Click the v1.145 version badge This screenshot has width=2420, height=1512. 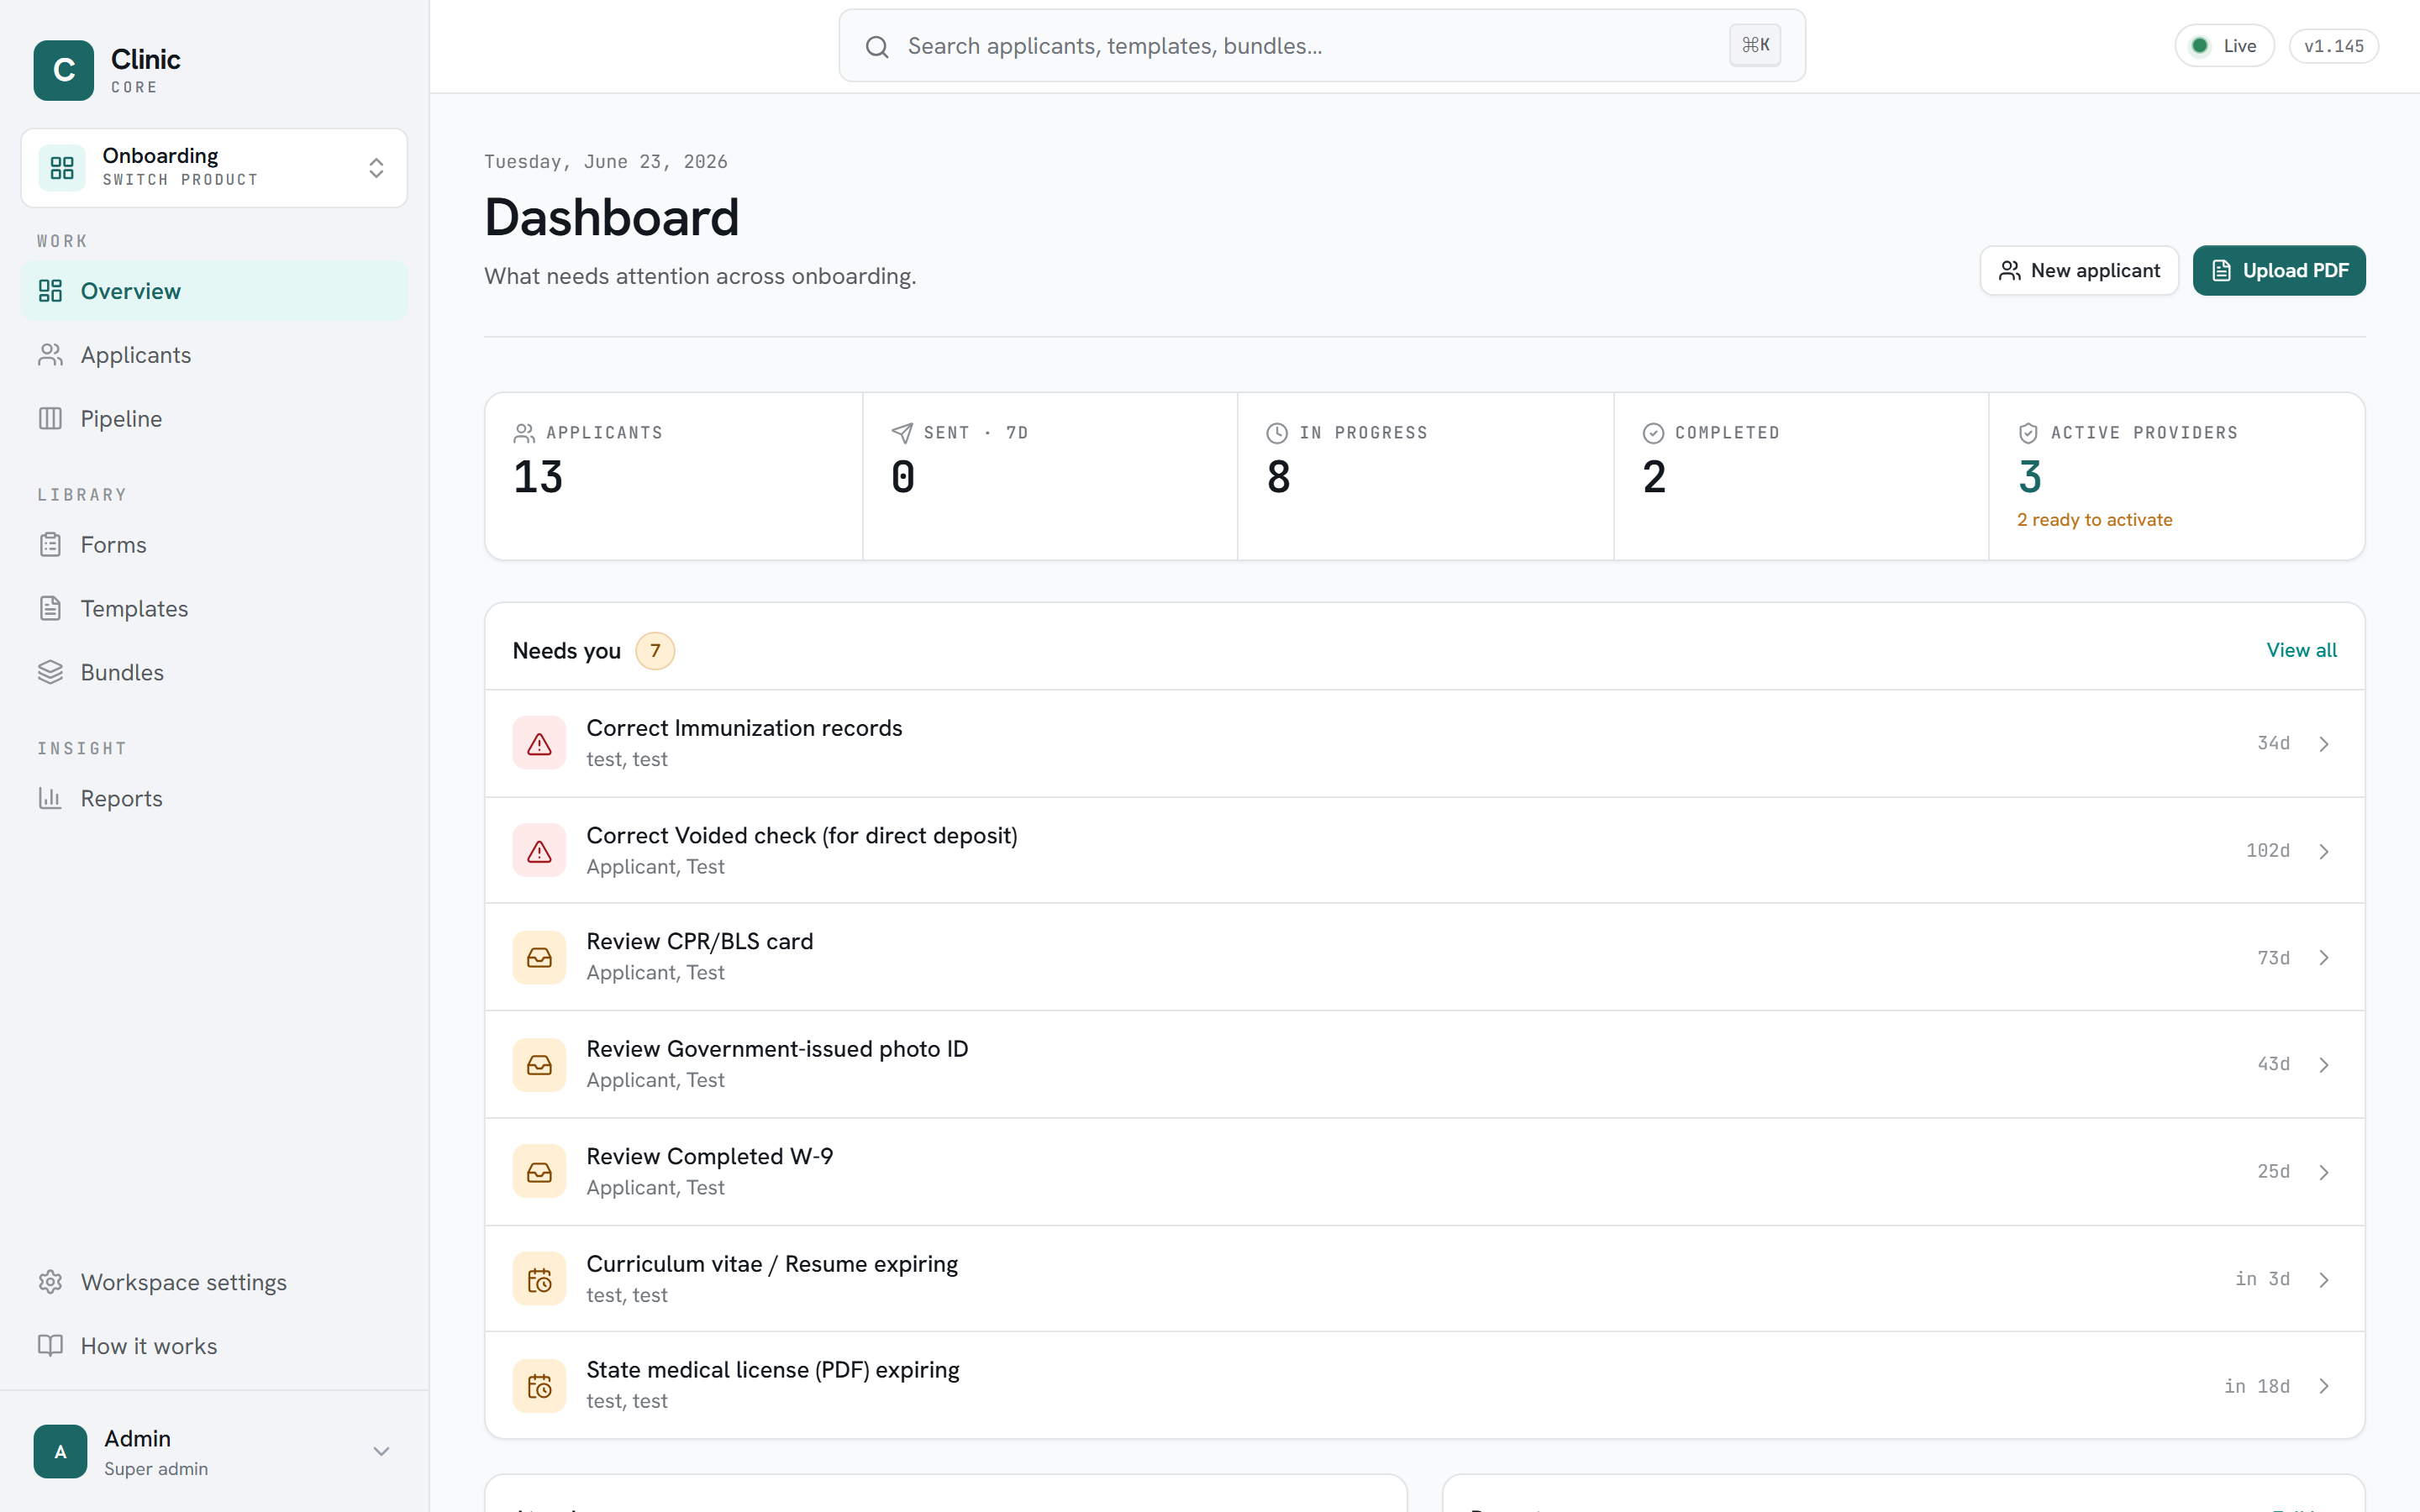pos(2334,46)
